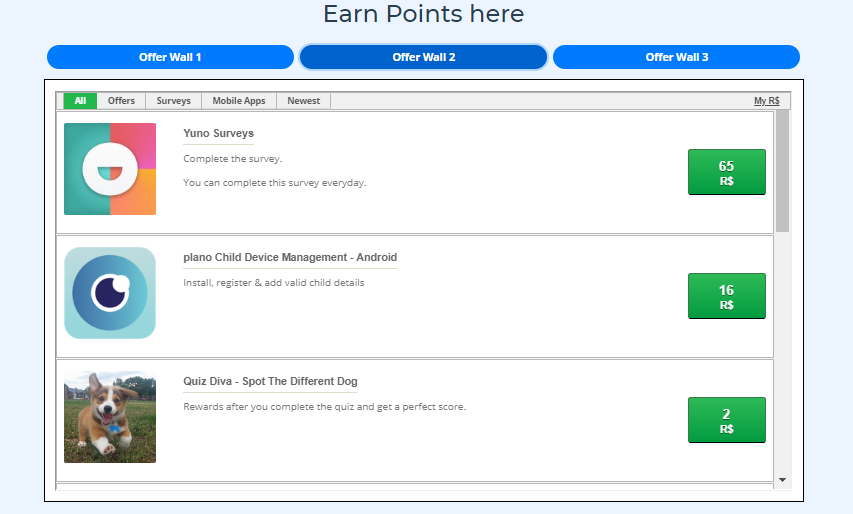The width and height of the screenshot is (853, 514).
Task: Click the scrollbar down arrow
Action: pos(782,480)
